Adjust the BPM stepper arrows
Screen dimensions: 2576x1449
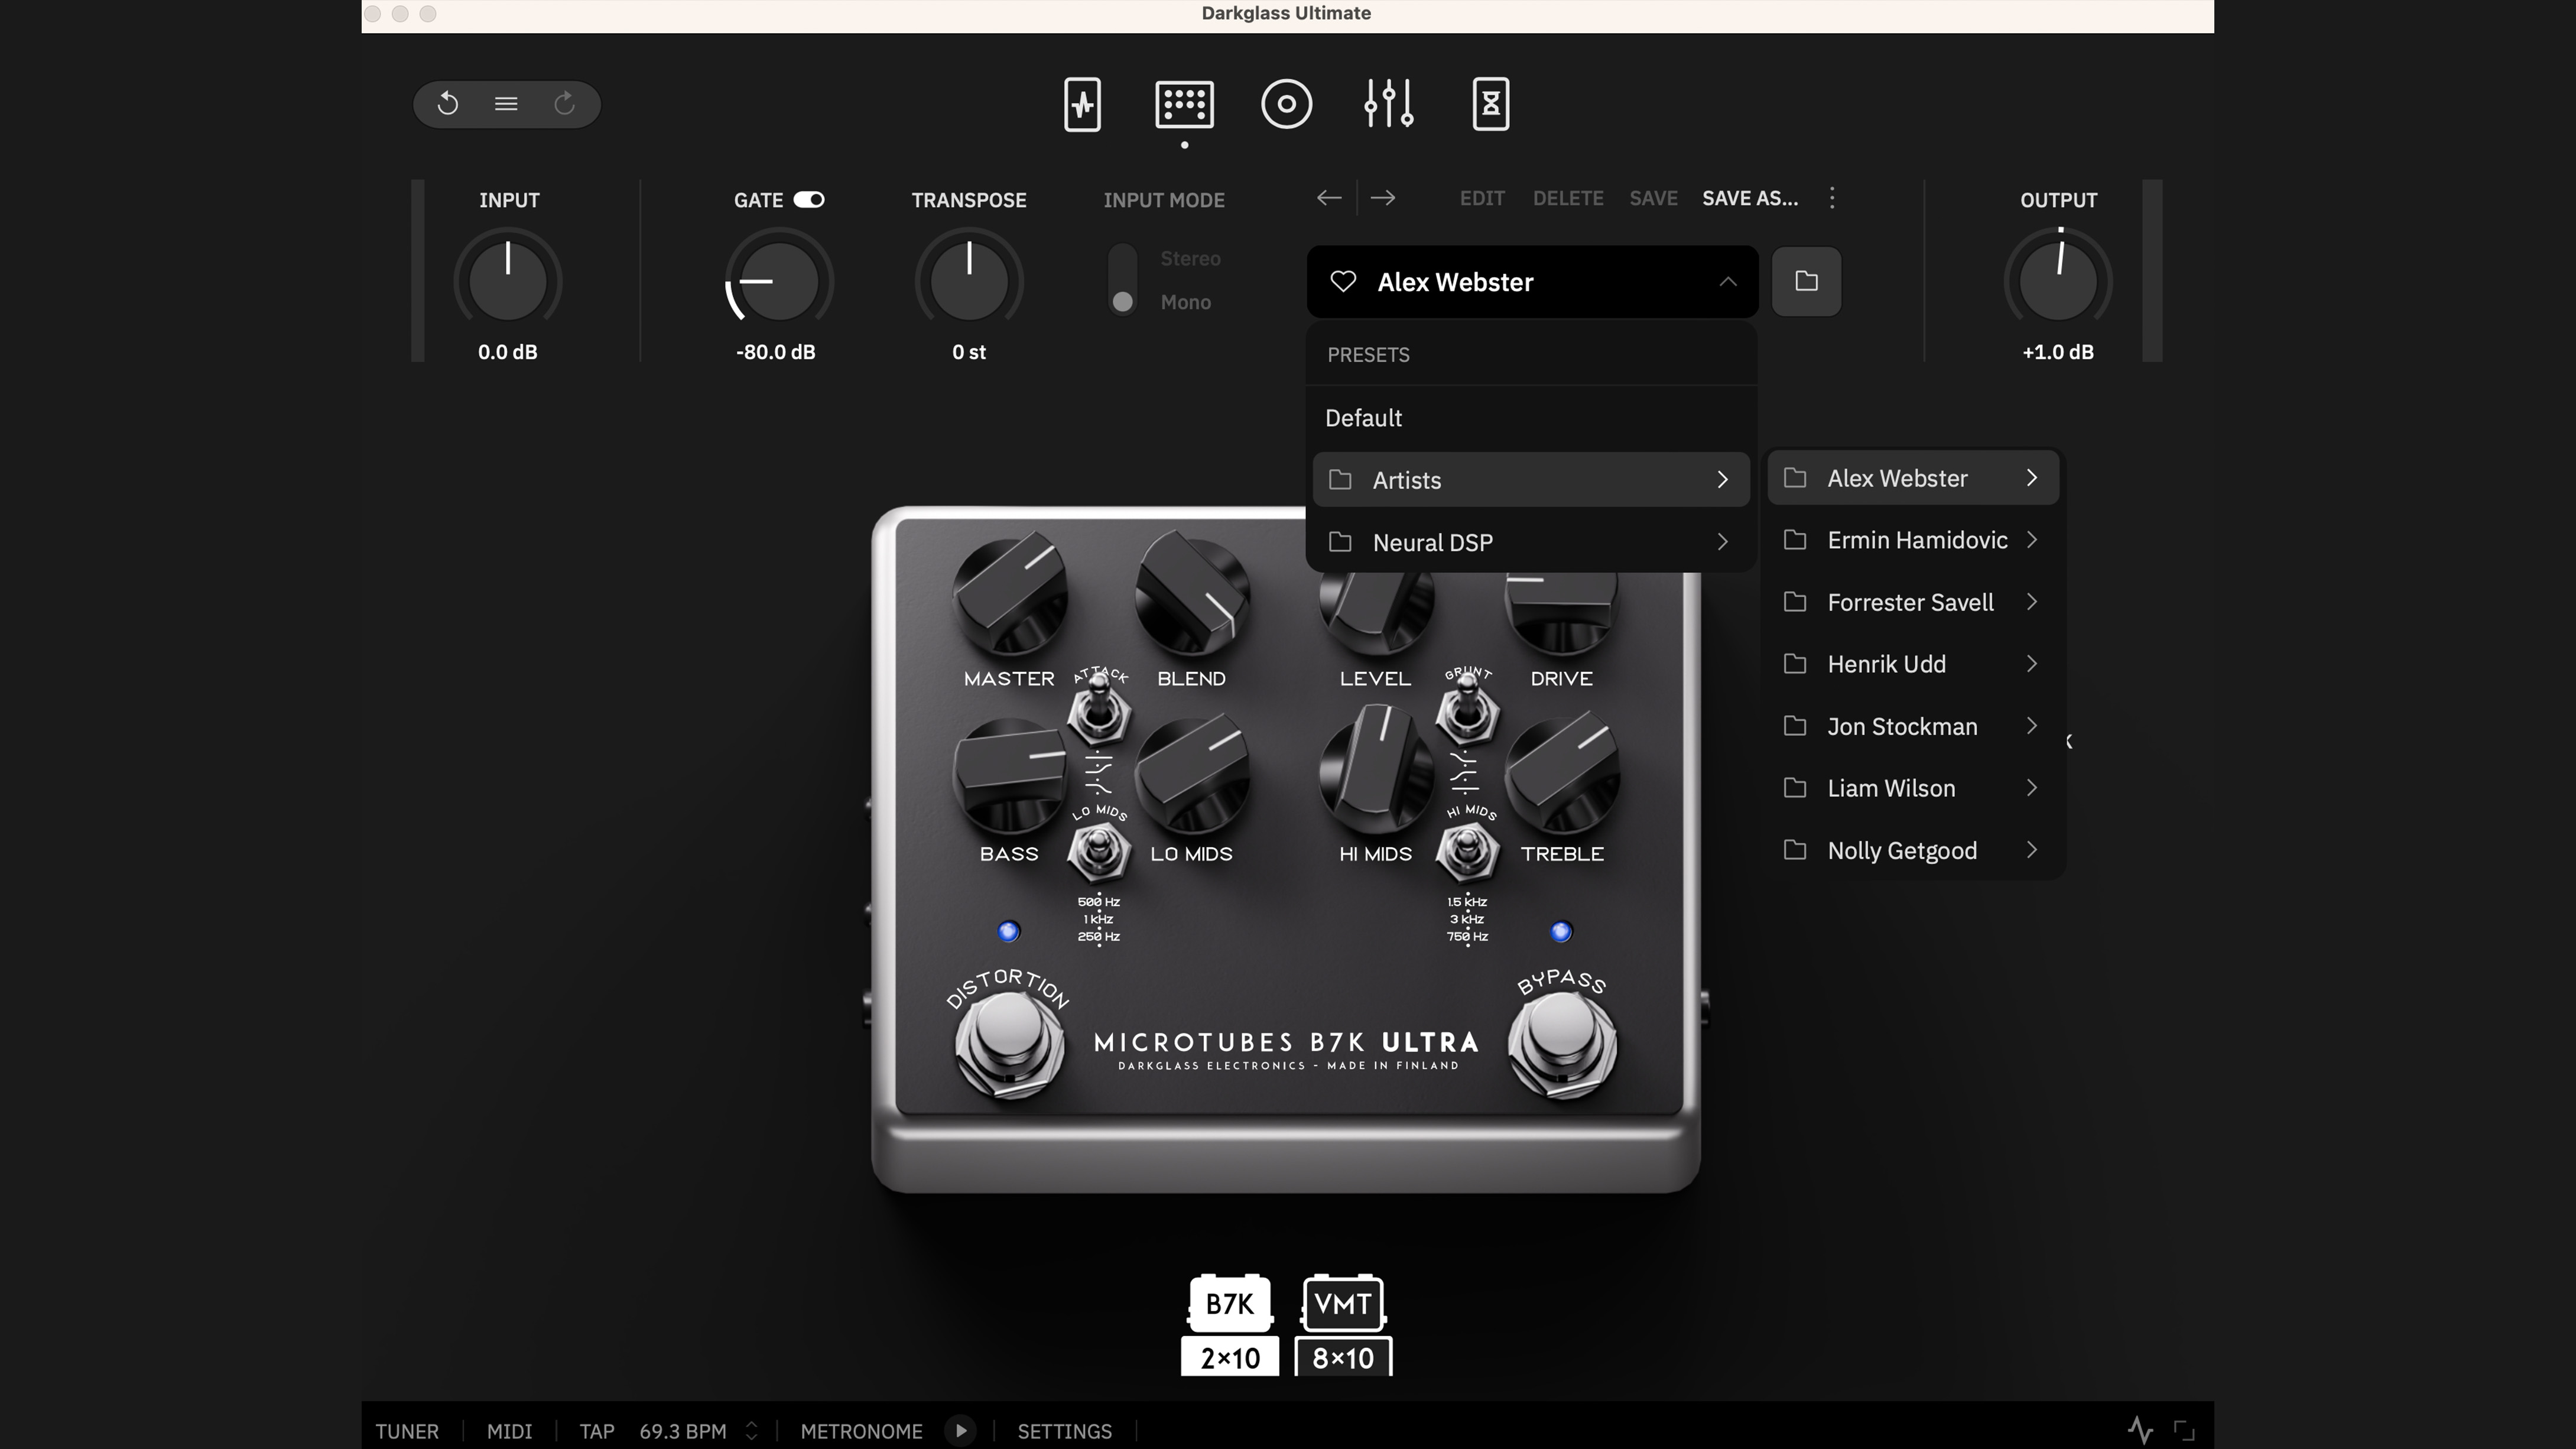(x=752, y=1431)
